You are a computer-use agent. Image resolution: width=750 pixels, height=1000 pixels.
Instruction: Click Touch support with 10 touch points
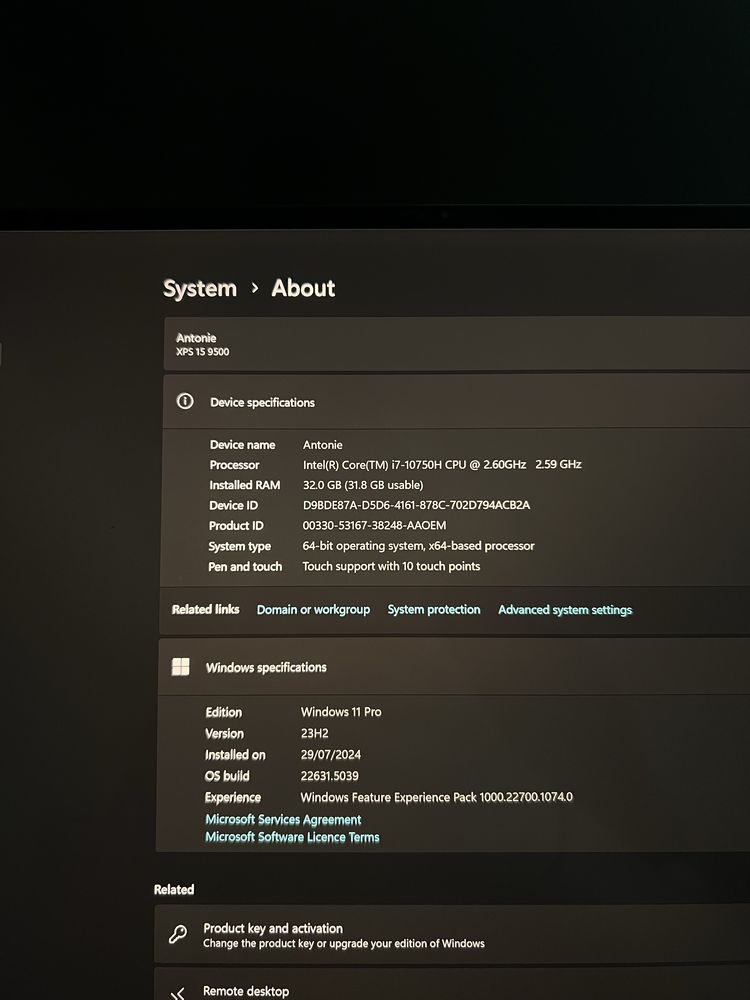(x=391, y=566)
